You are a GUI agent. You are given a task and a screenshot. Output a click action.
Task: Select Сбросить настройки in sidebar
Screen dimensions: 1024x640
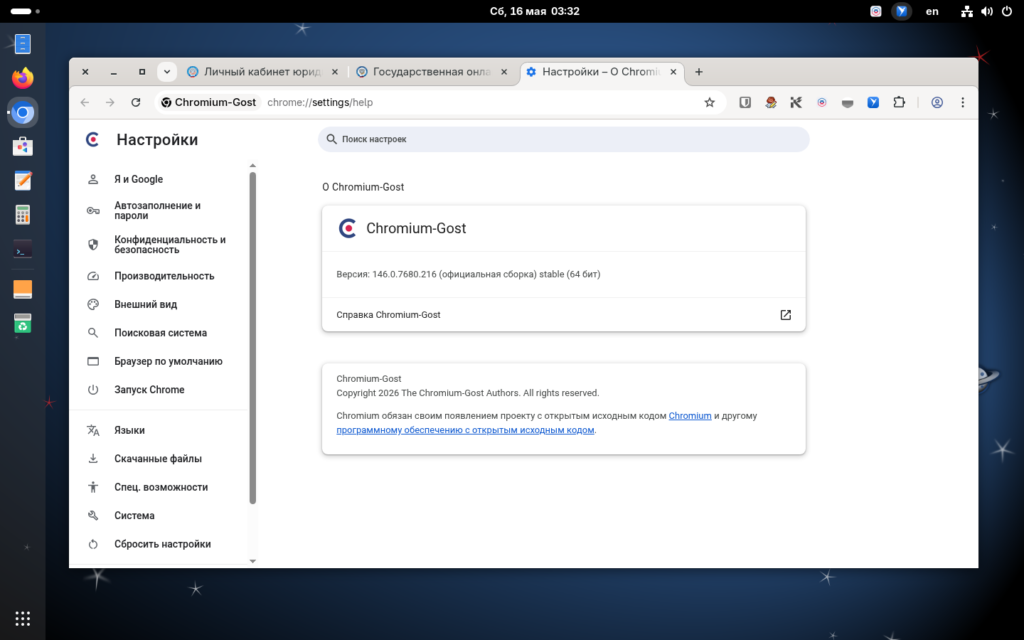tap(160, 544)
